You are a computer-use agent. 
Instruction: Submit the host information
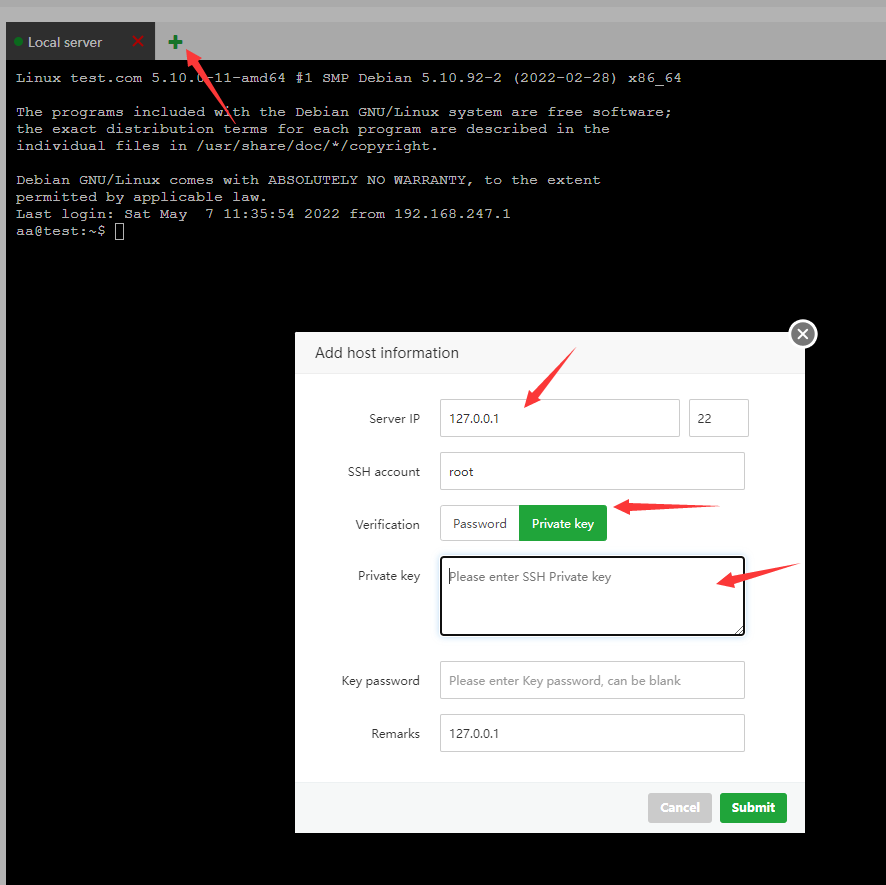tap(753, 808)
